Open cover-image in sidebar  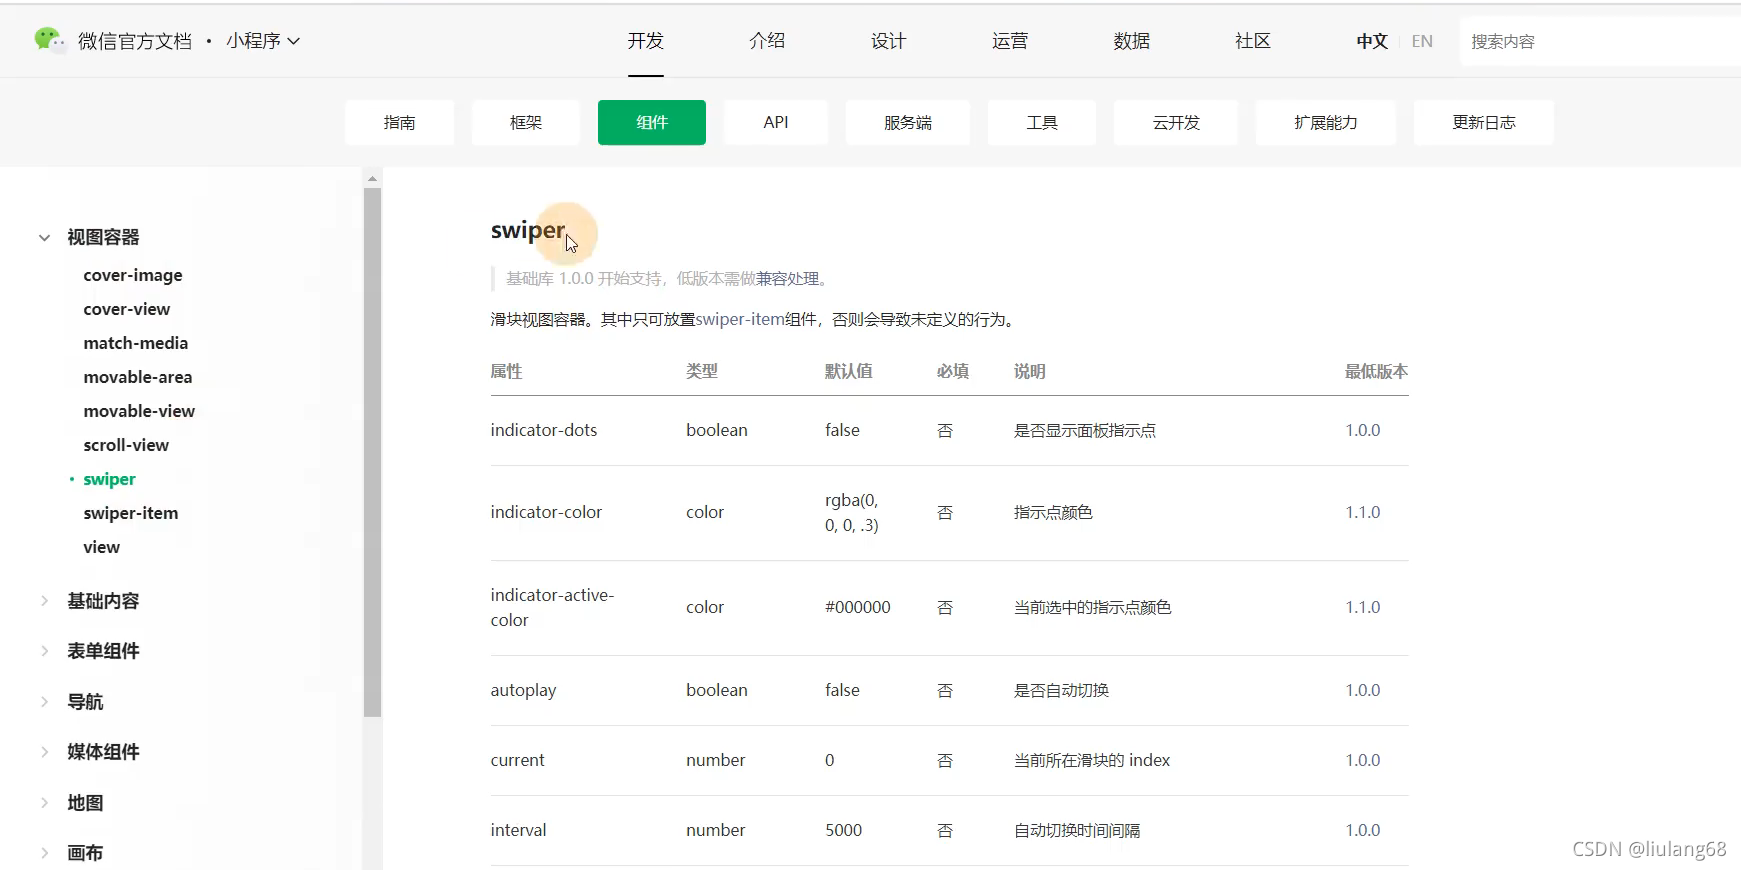[133, 275]
